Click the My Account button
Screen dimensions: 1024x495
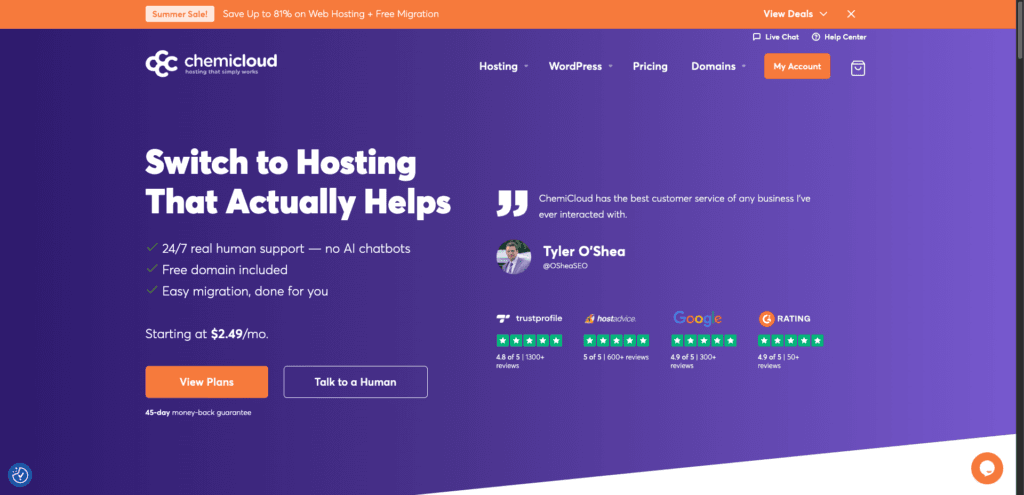click(797, 67)
